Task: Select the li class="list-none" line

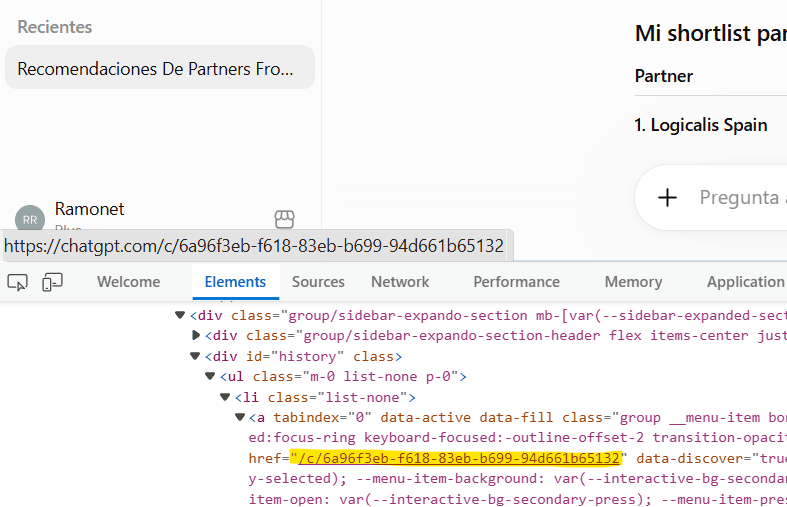Action: [325, 398]
